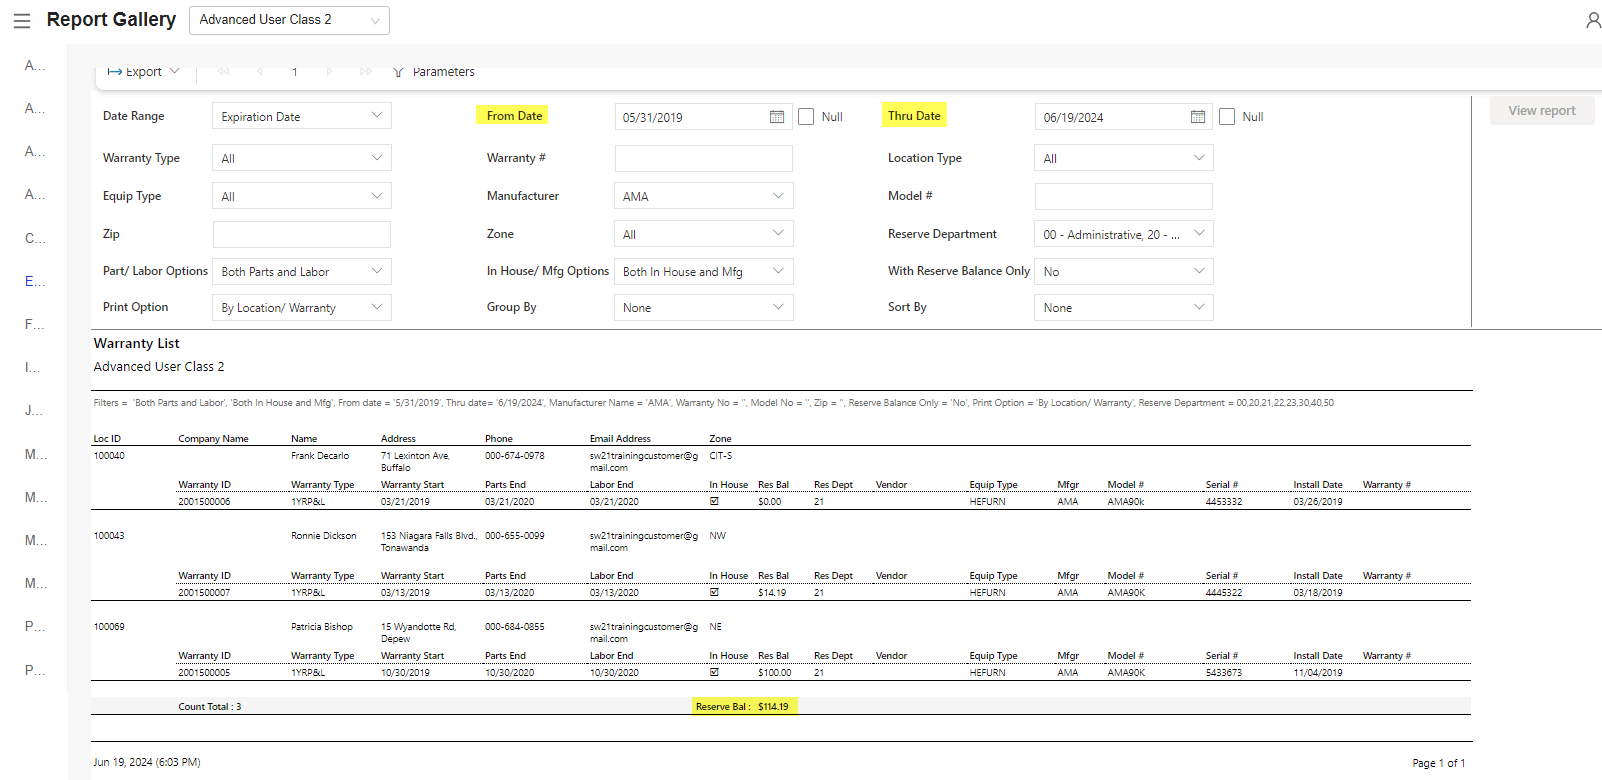
Task: Expand the Equip Type dropdown
Action: 302,196
